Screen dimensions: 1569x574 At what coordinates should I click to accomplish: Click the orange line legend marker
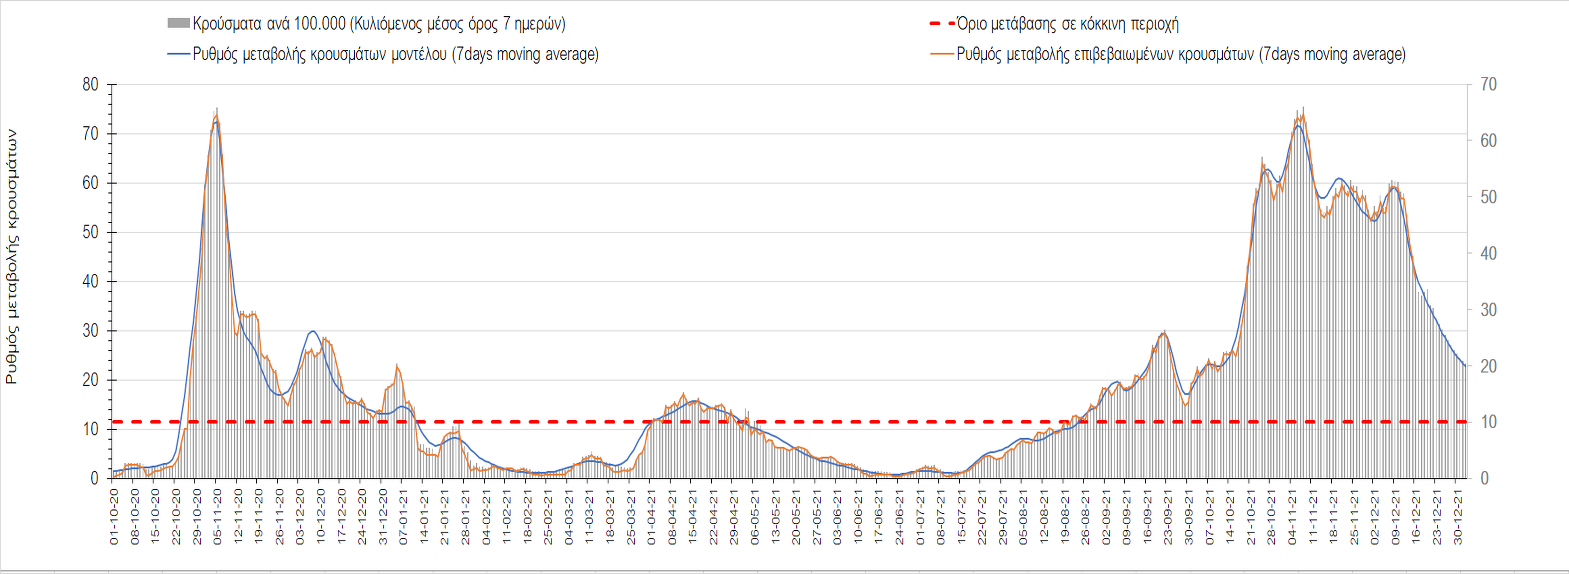pyautogui.click(x=942, y=54)
